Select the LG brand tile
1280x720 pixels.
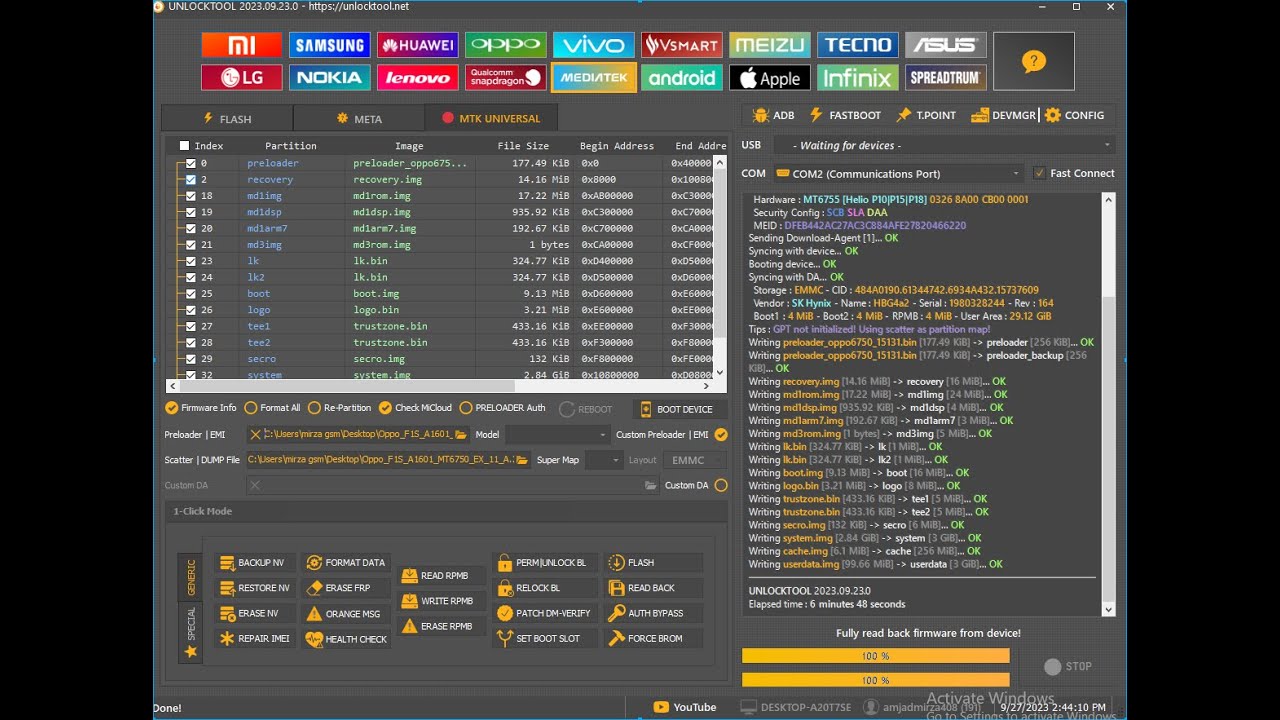pos(241,78)
